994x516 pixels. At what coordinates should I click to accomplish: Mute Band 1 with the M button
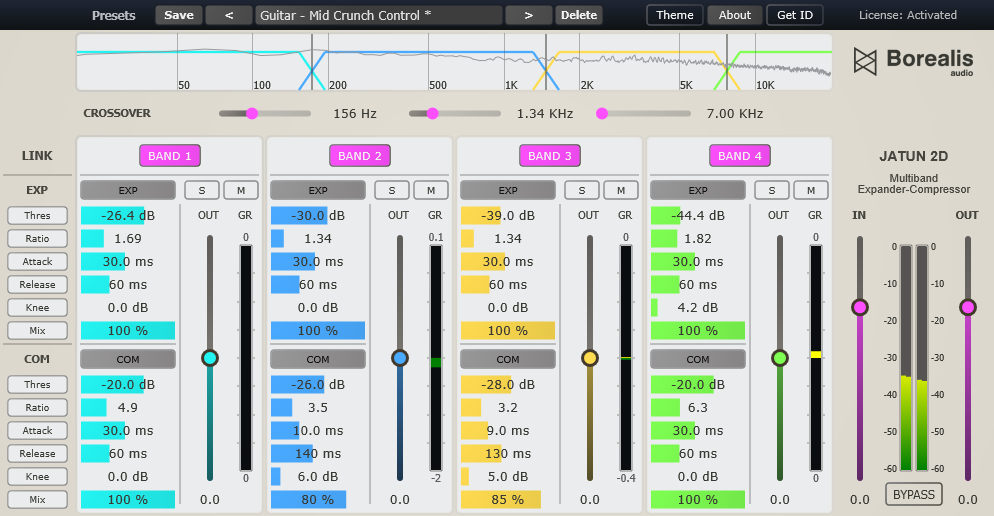[x=241, y=190]
